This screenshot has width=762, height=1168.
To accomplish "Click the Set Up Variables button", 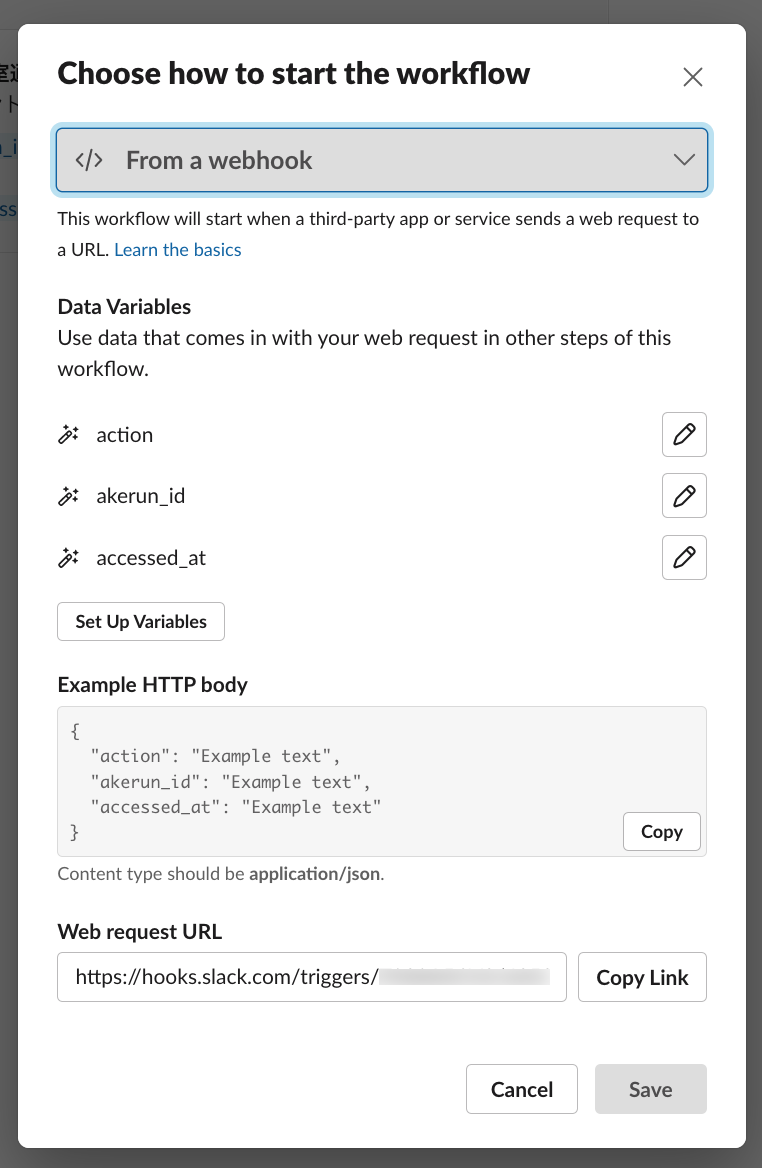I will tap(141, 621).
